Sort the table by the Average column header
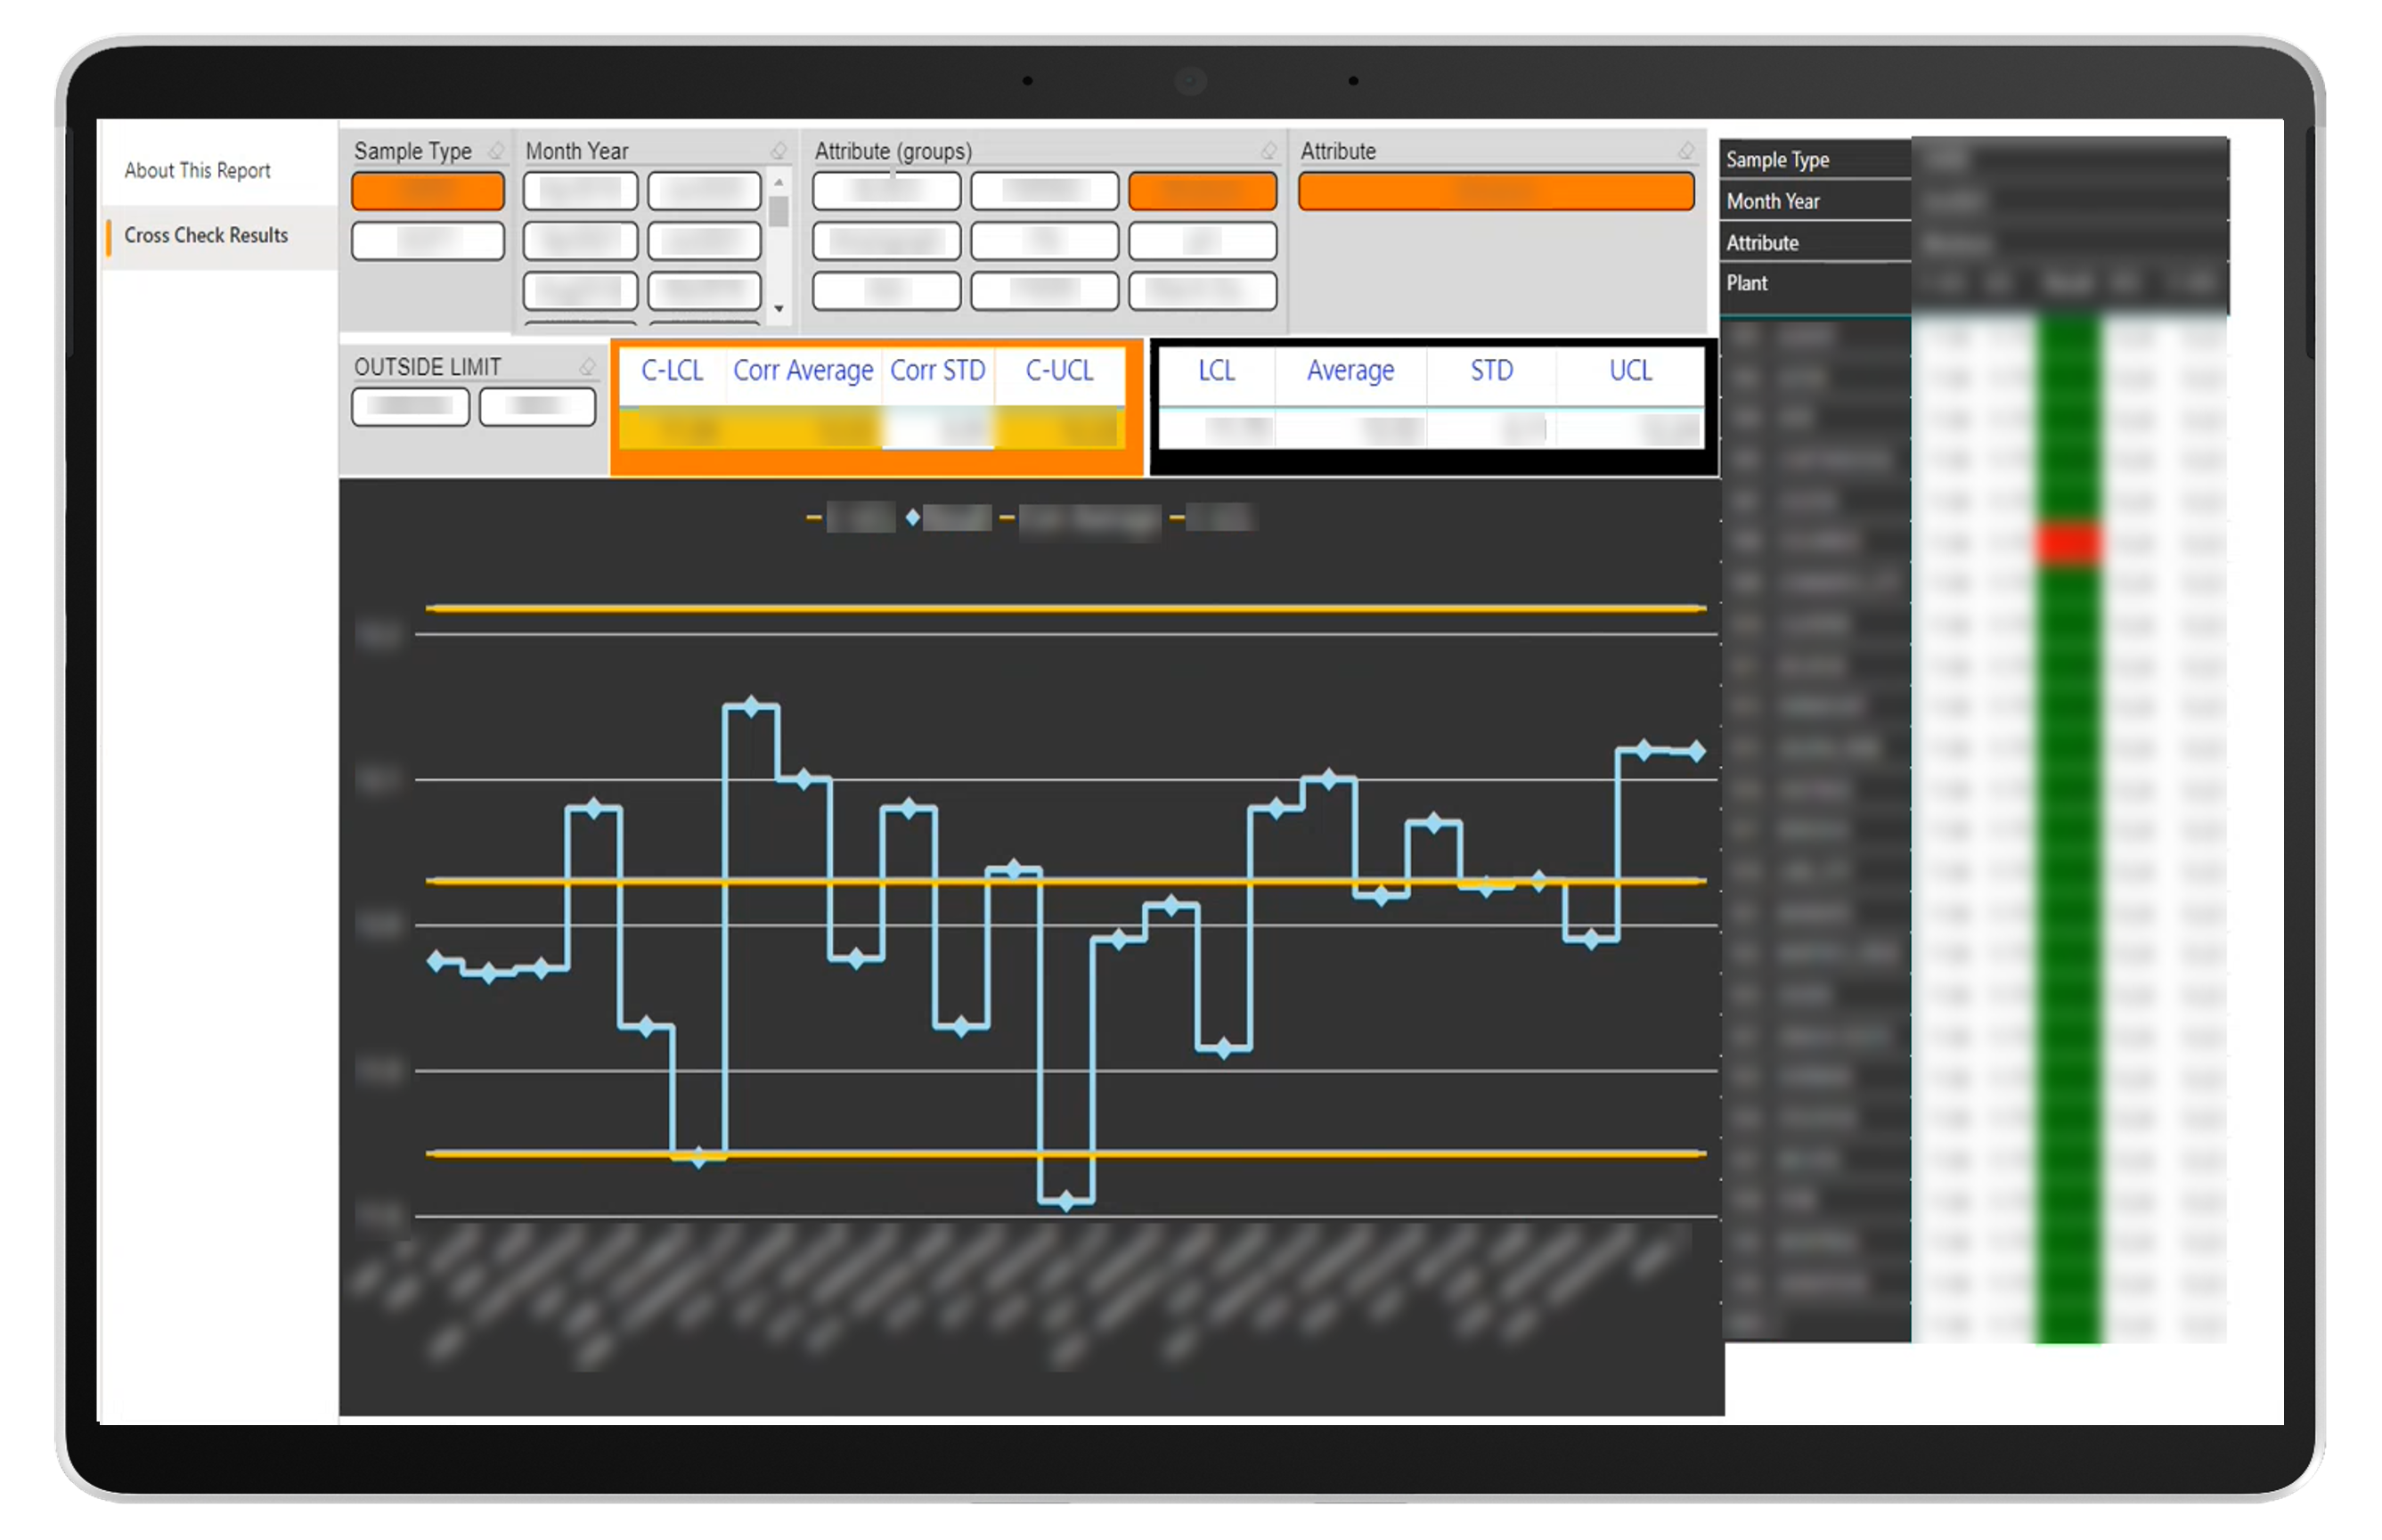 1350,371
